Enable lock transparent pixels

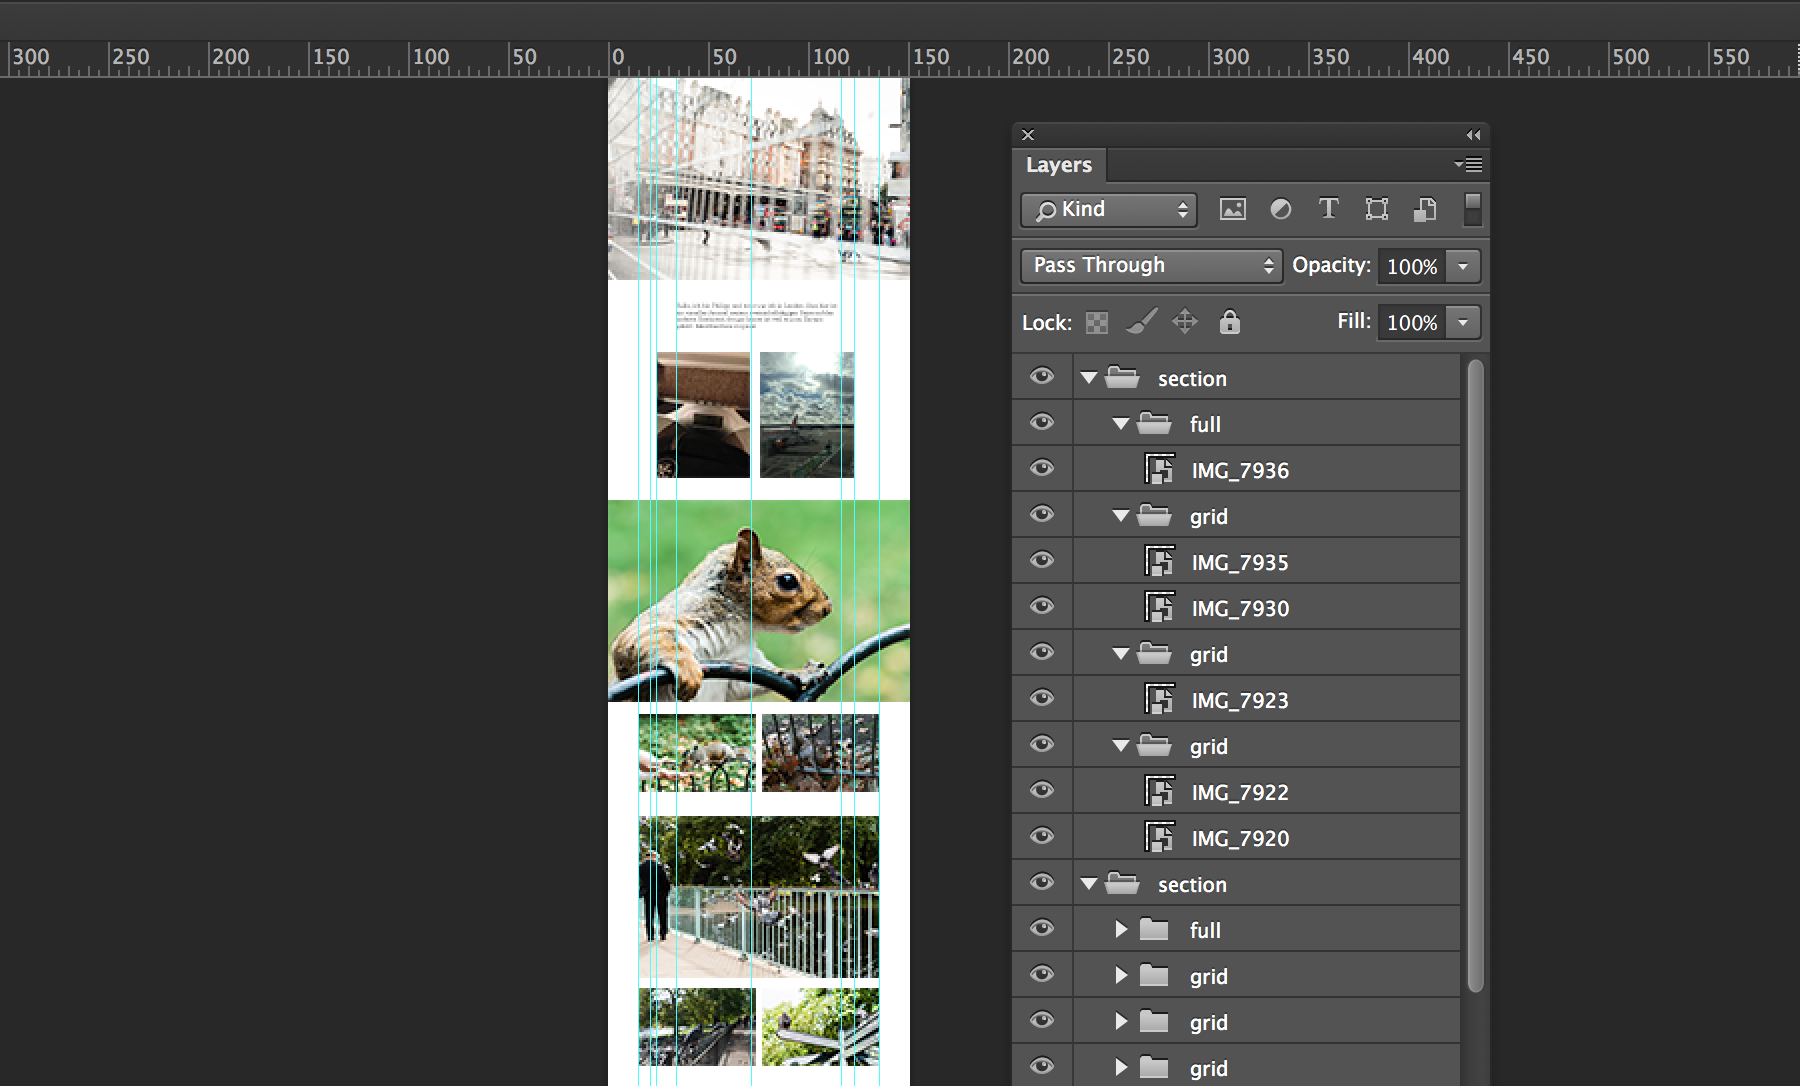tap(1096, 322)
